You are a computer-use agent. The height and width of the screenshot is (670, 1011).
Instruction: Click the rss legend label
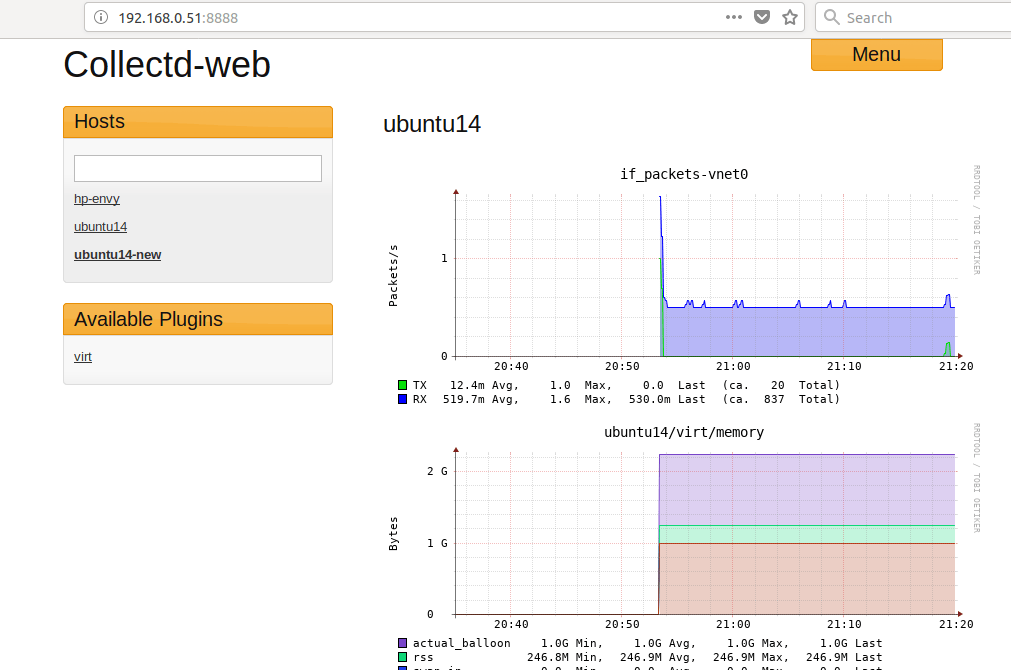click(x=423, y=657)
